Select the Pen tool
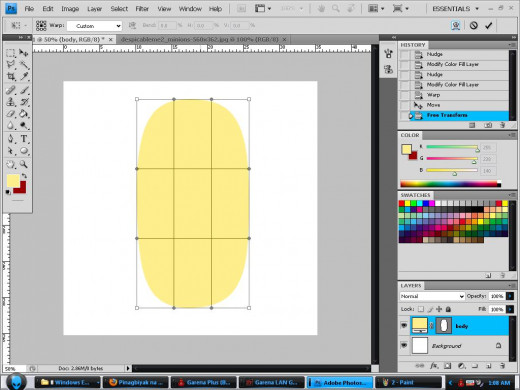The image size is (520, 390). (x=11, y=139)
